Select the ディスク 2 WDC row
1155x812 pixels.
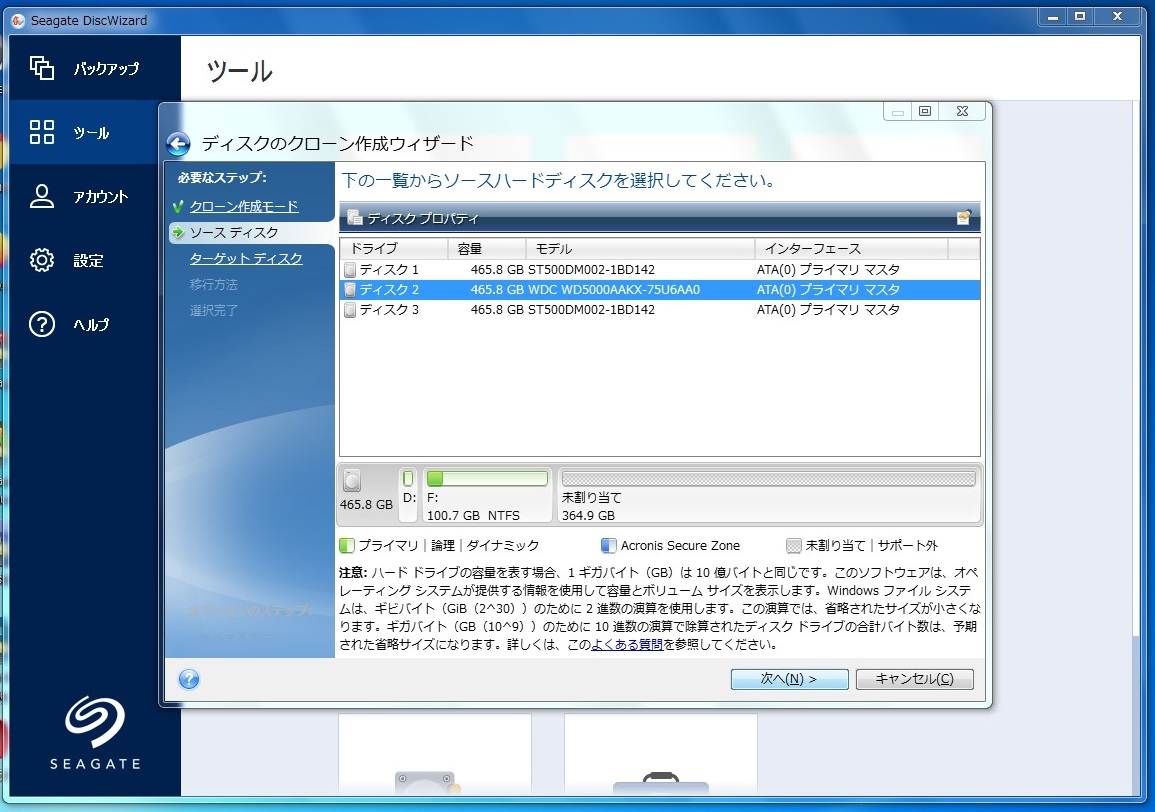pyautogui.click(x=659, y=290)
